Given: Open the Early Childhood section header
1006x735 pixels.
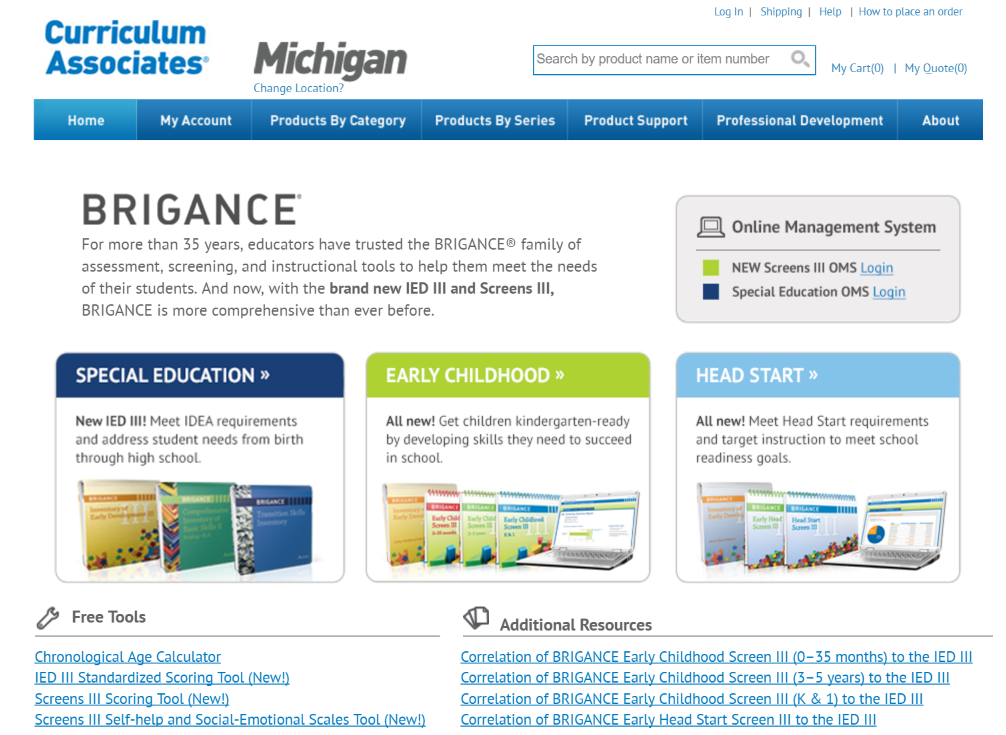Looking at the screenshot, I should coord(507,375).
